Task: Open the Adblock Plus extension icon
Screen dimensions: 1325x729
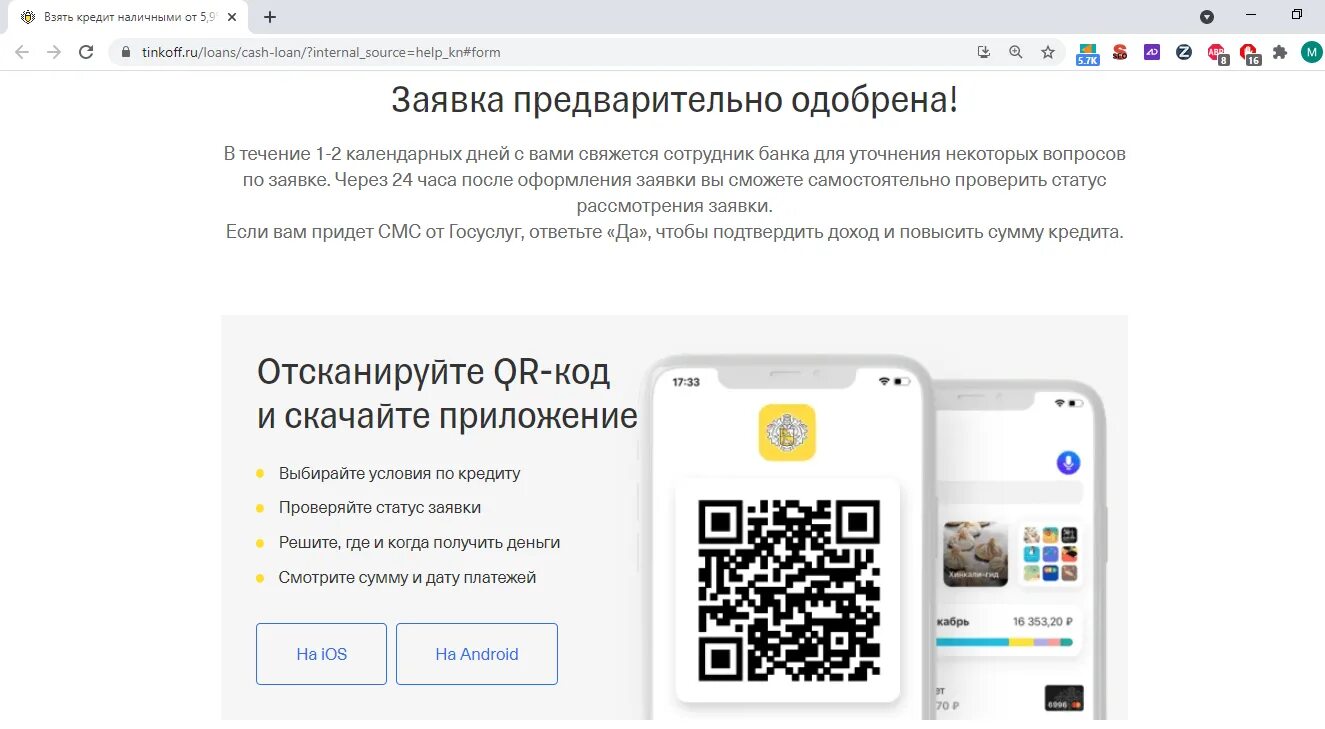Action: [1216, 53]
